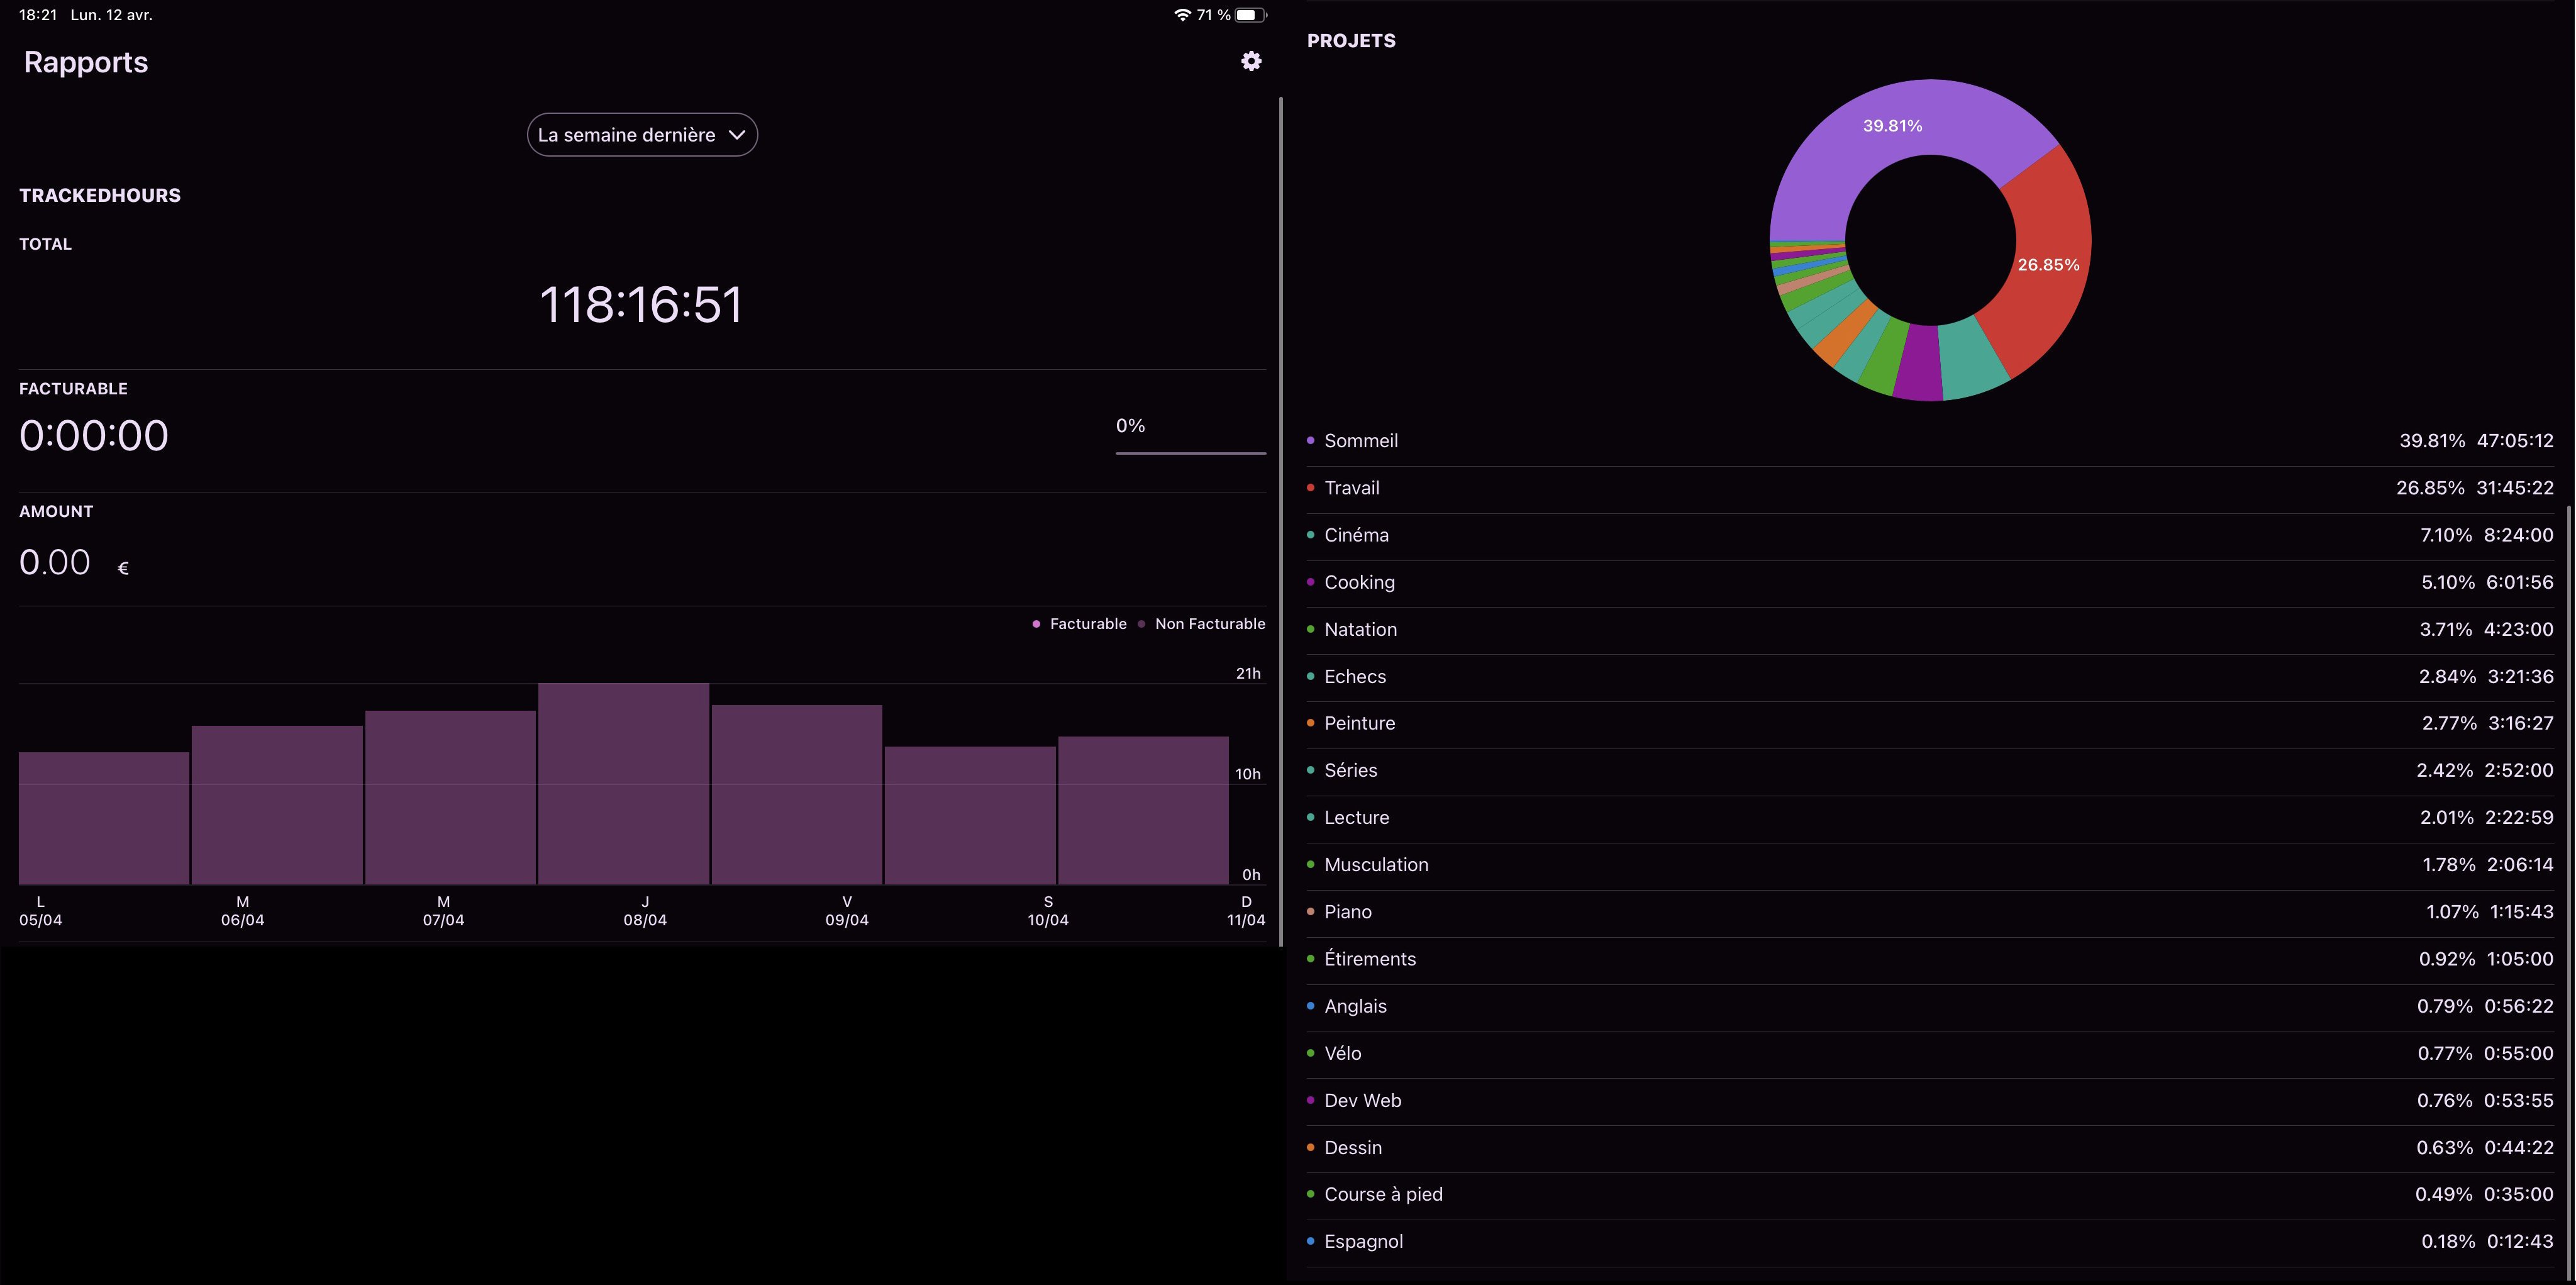
Task: Click the chevron in the period selector
Action: pos(737,135)
